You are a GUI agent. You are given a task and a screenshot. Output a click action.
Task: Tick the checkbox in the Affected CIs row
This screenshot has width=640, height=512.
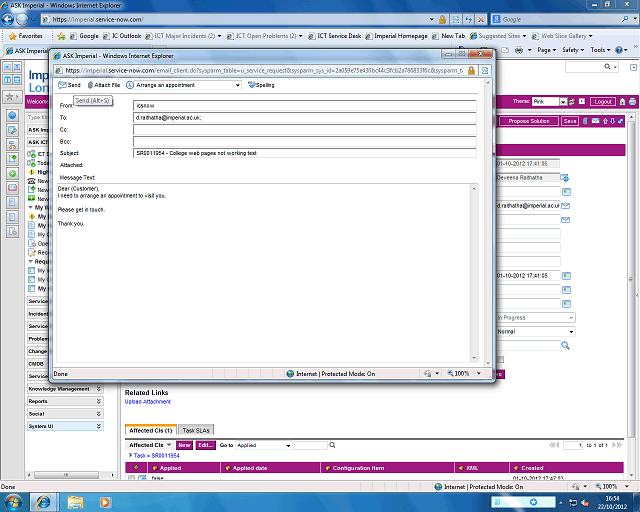[131, 479]
